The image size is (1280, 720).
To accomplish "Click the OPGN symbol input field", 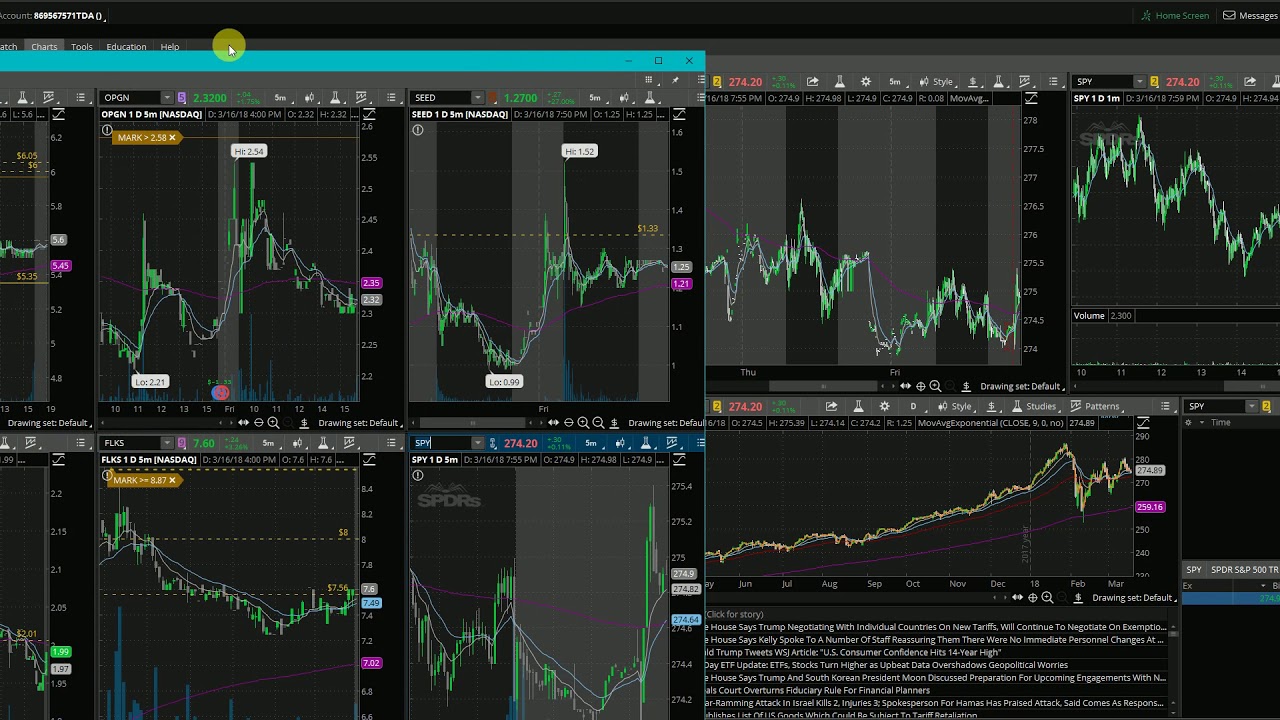I will tap(131, 98).
